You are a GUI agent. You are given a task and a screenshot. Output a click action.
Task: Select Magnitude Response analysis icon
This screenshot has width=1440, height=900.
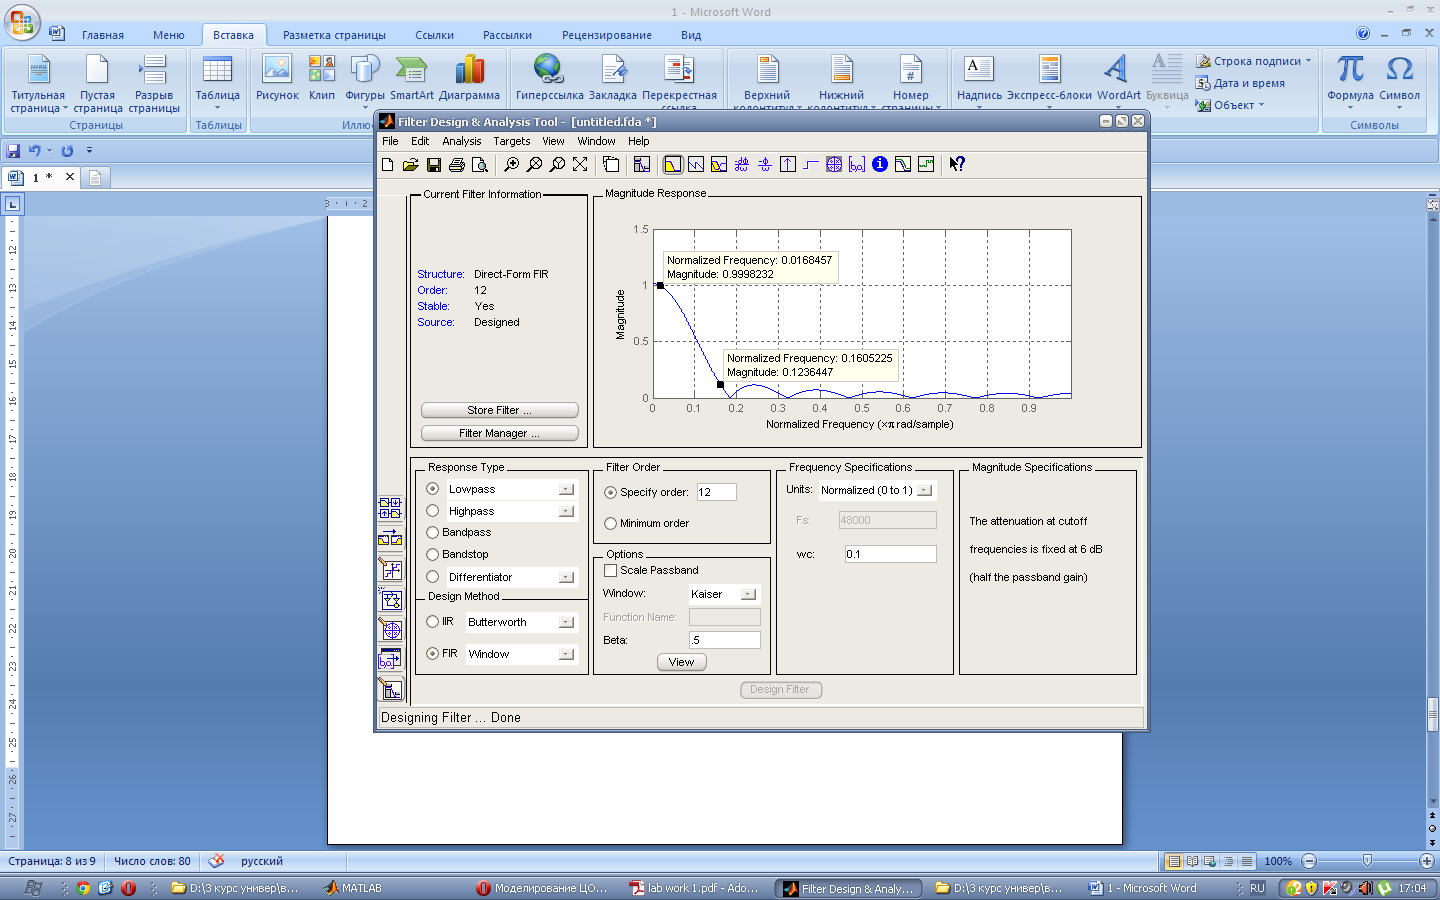(672, 165)
